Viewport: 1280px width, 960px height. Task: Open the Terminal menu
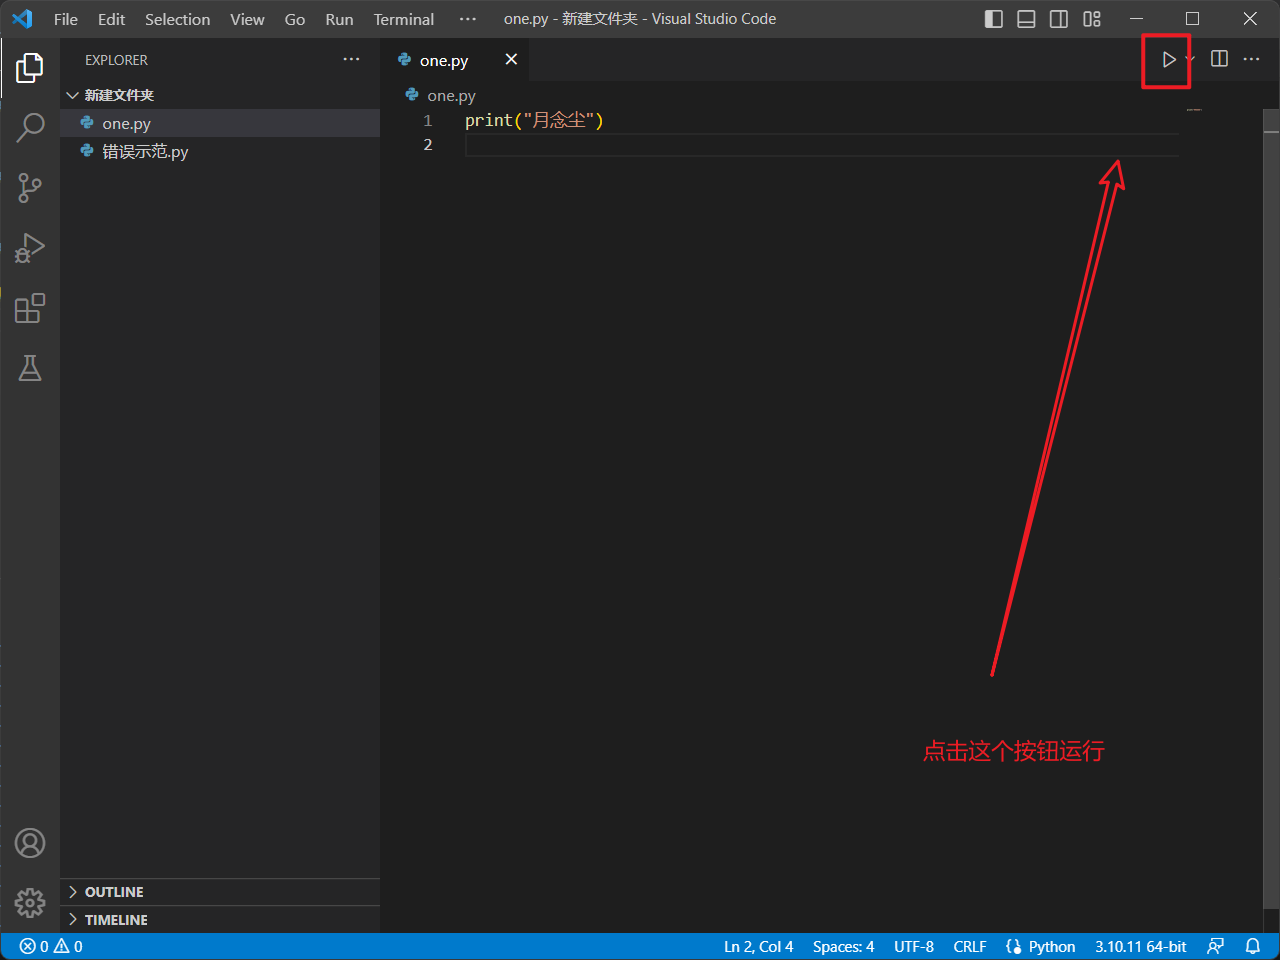click(403, 19)
